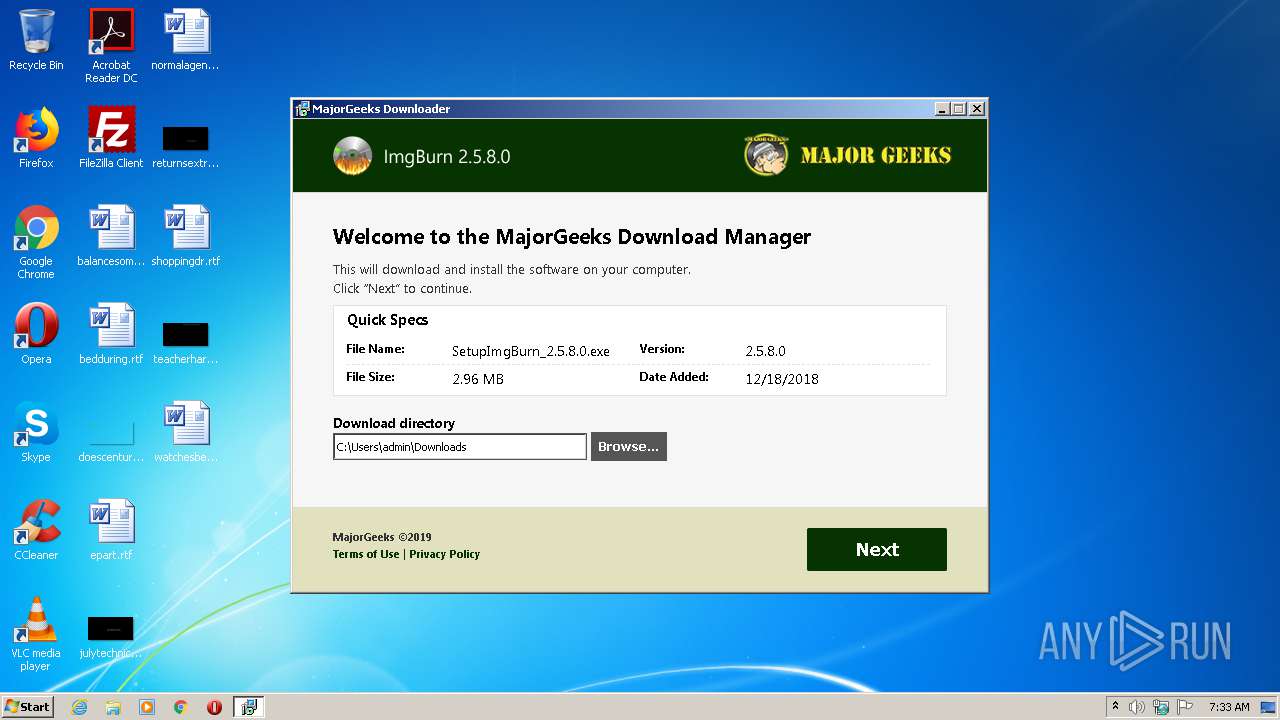Click the MajorGeeks ©2019 text
Viewport: 1280px width, 720px height.
pyautogui.click(x=382, y=537)
